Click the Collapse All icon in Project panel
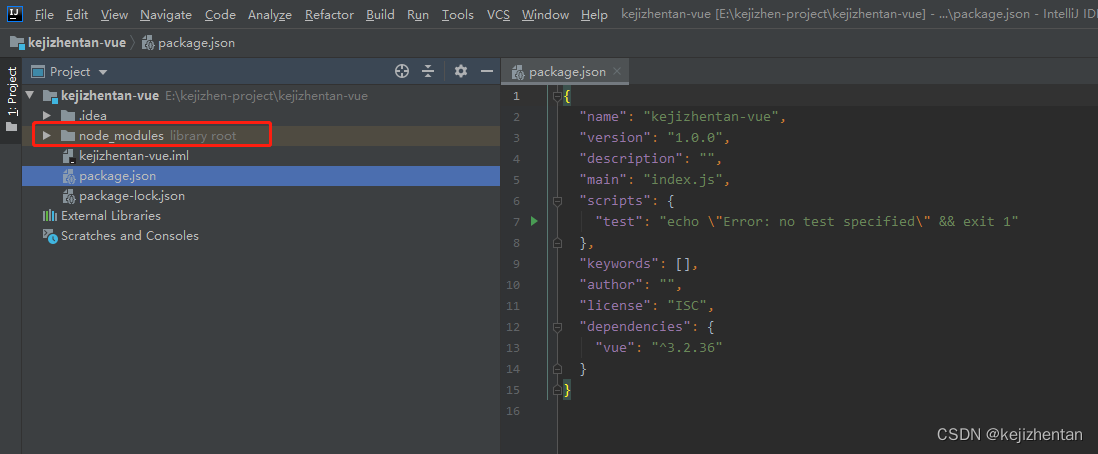The width and height of the screenshot is (1098, 454). [429, 71]
